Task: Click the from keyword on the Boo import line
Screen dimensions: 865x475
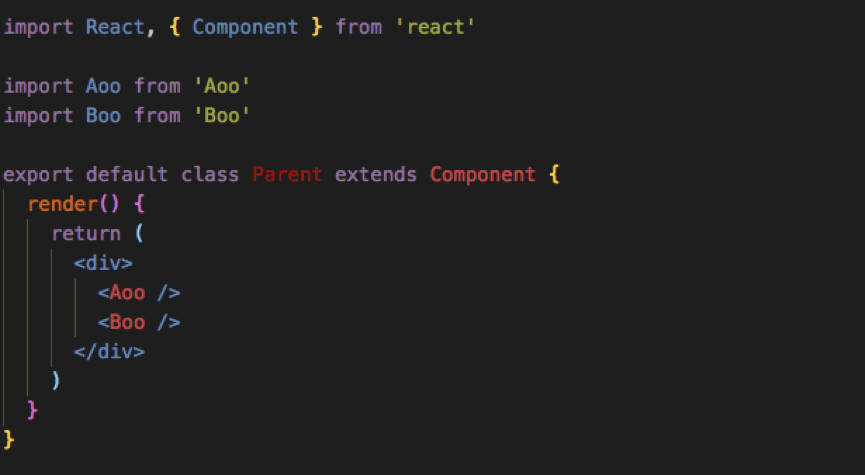Action: (x=157, y=116)
